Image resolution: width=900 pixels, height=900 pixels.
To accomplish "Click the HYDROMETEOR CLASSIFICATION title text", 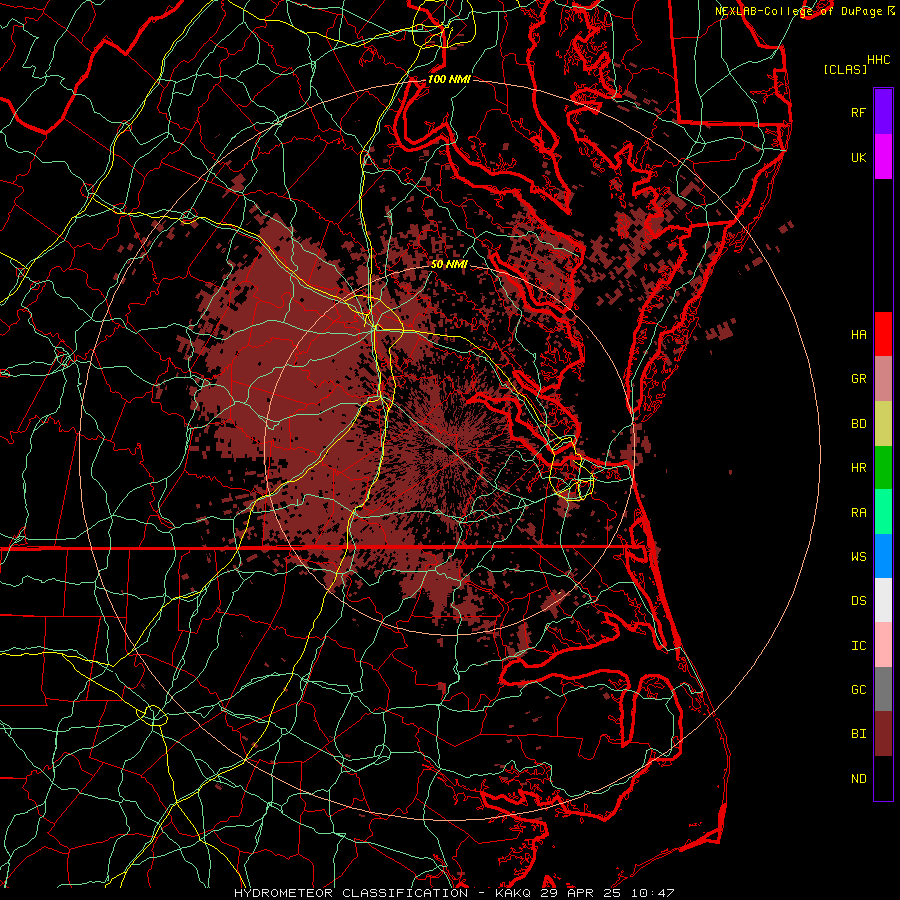I will point(351,893).
